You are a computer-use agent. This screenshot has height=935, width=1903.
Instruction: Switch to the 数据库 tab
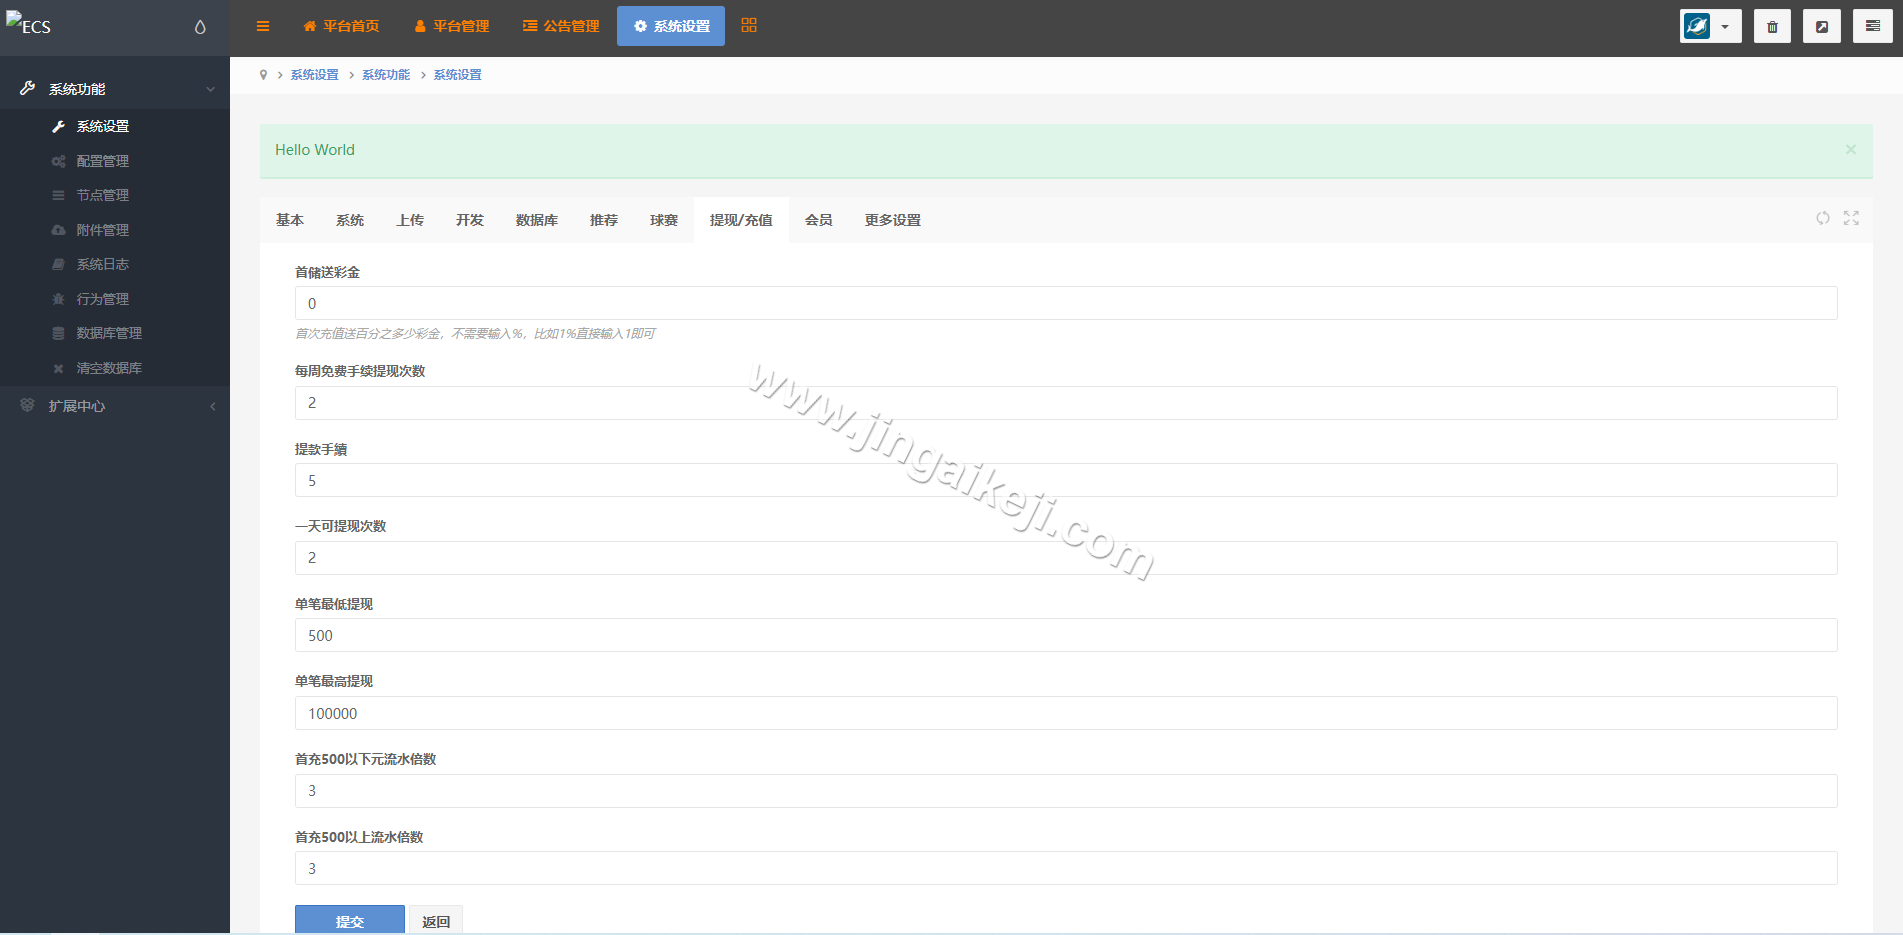pyautogui.click(x=536, y=220)
